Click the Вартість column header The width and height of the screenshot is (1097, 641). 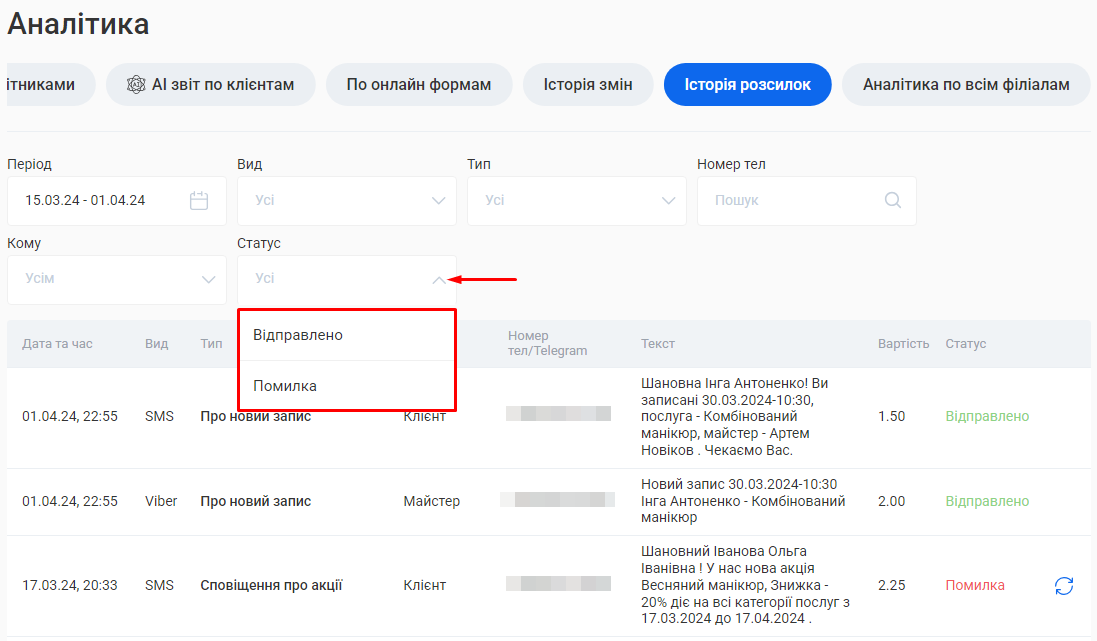(x=903, y=344)
